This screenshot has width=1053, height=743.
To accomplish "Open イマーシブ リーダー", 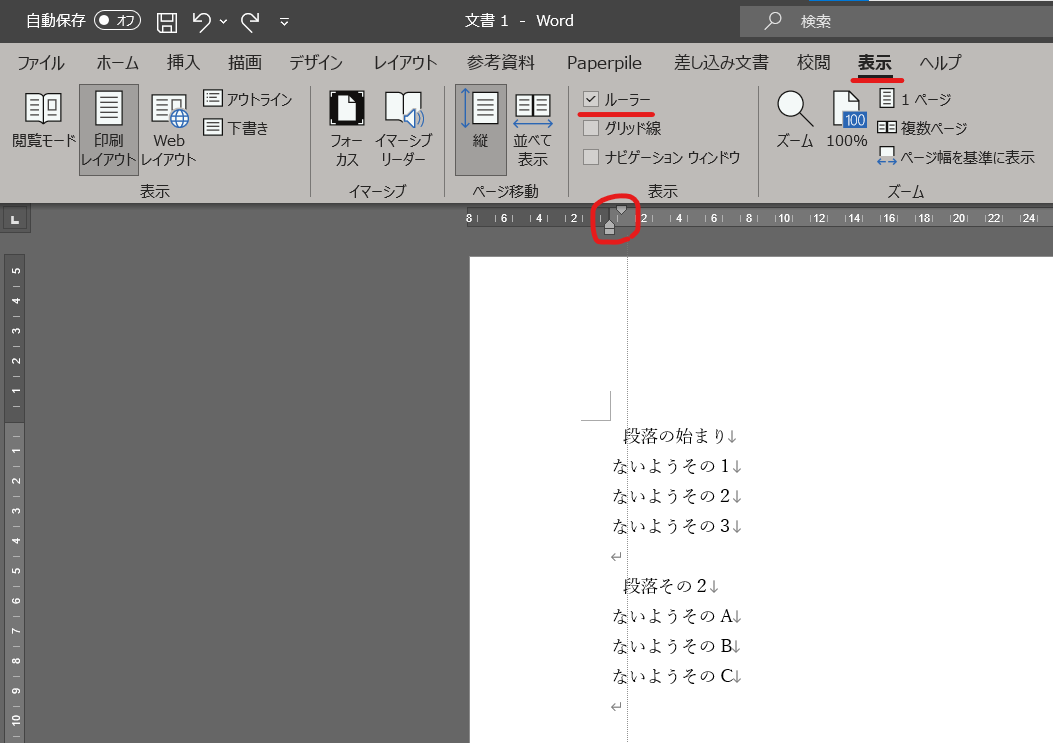I will 404,130.
